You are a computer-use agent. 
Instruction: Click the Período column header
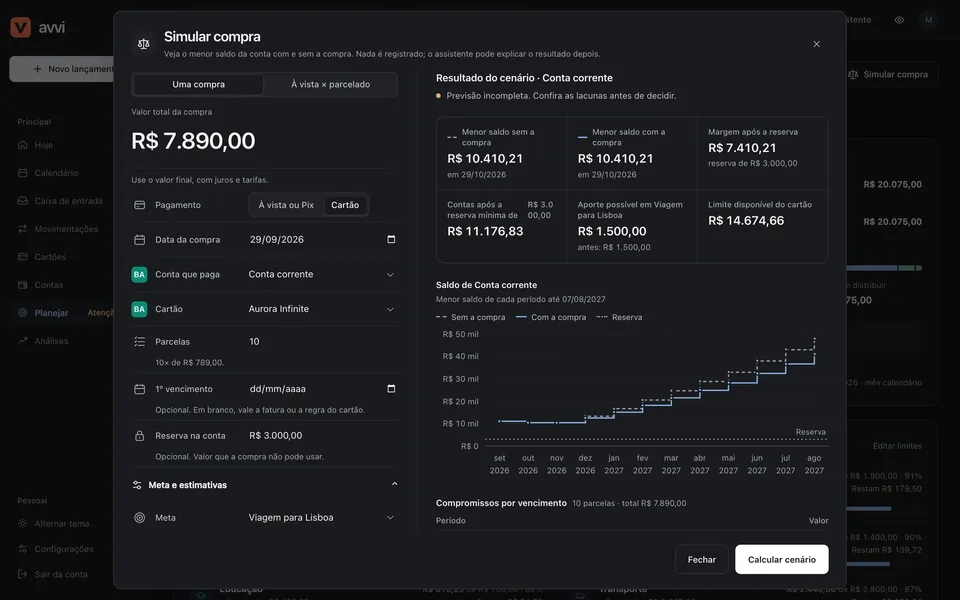tap(451, 521)
